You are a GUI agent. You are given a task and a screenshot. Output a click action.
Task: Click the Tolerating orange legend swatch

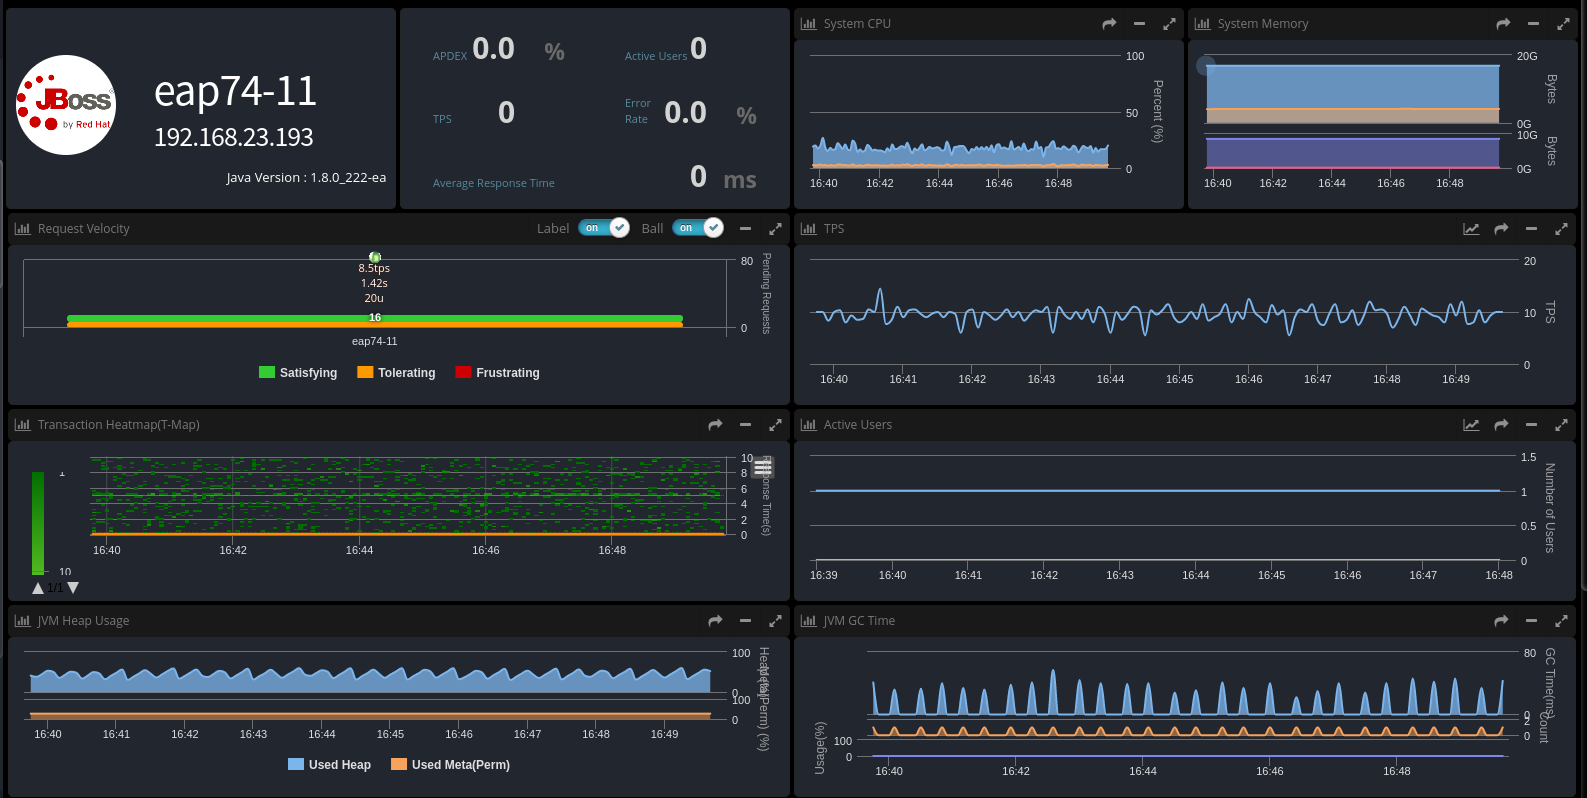[x=365, y=373]
